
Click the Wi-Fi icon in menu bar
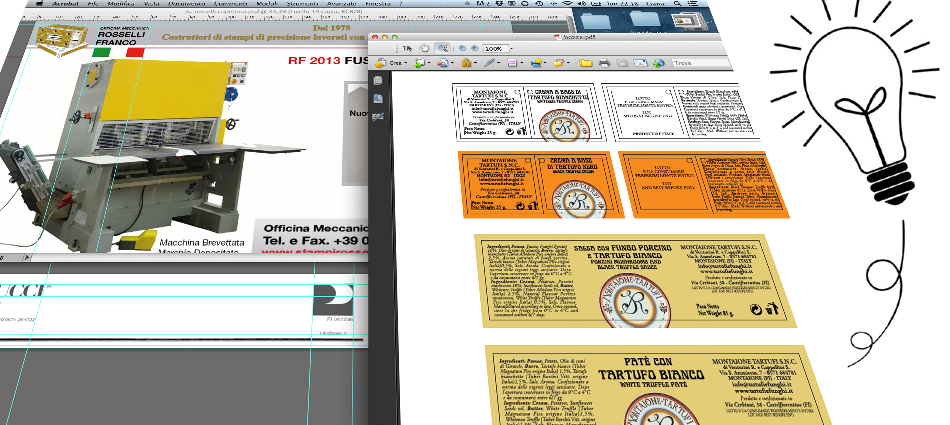(568, 4)
